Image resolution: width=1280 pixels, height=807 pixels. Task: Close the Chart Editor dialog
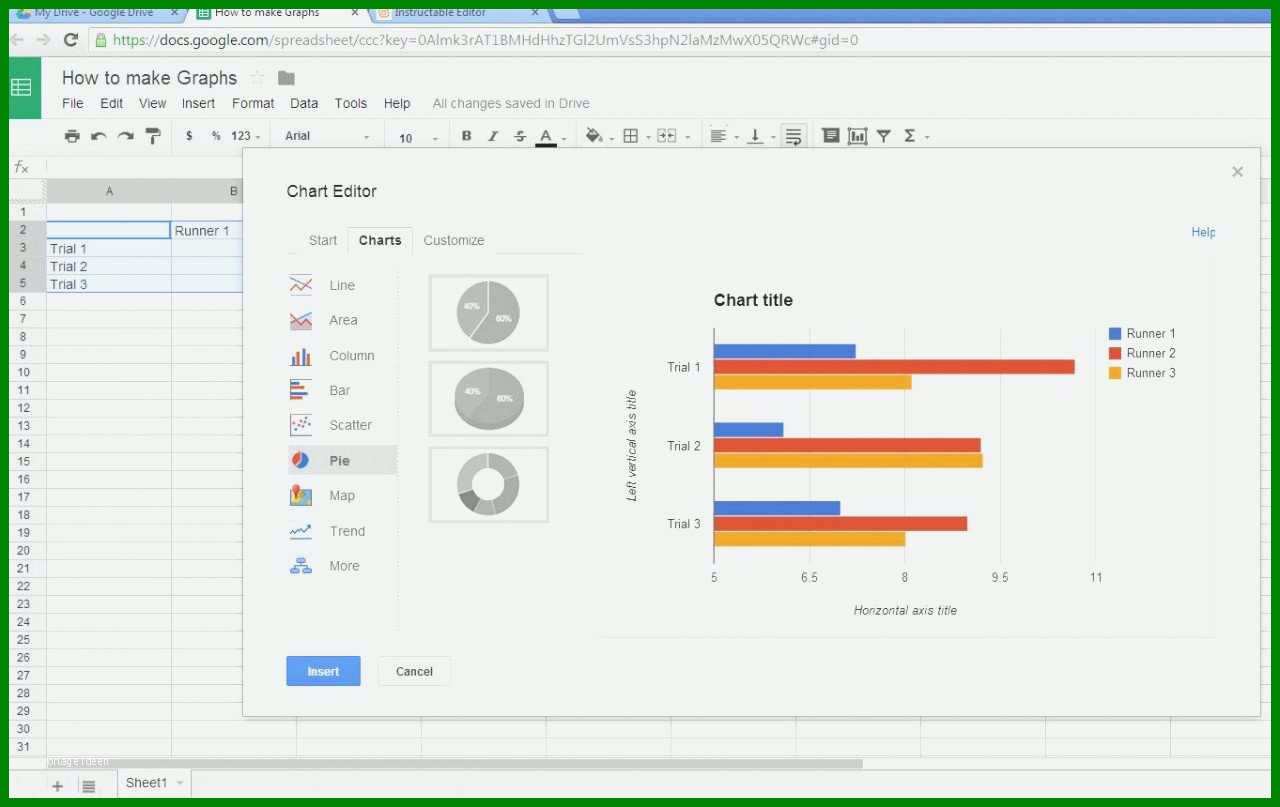(x=1237, y=172)
